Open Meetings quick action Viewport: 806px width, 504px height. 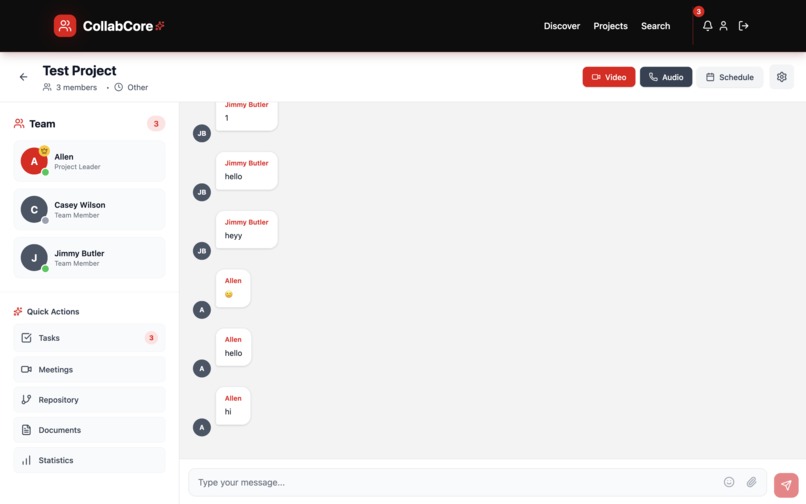point(89,369)
